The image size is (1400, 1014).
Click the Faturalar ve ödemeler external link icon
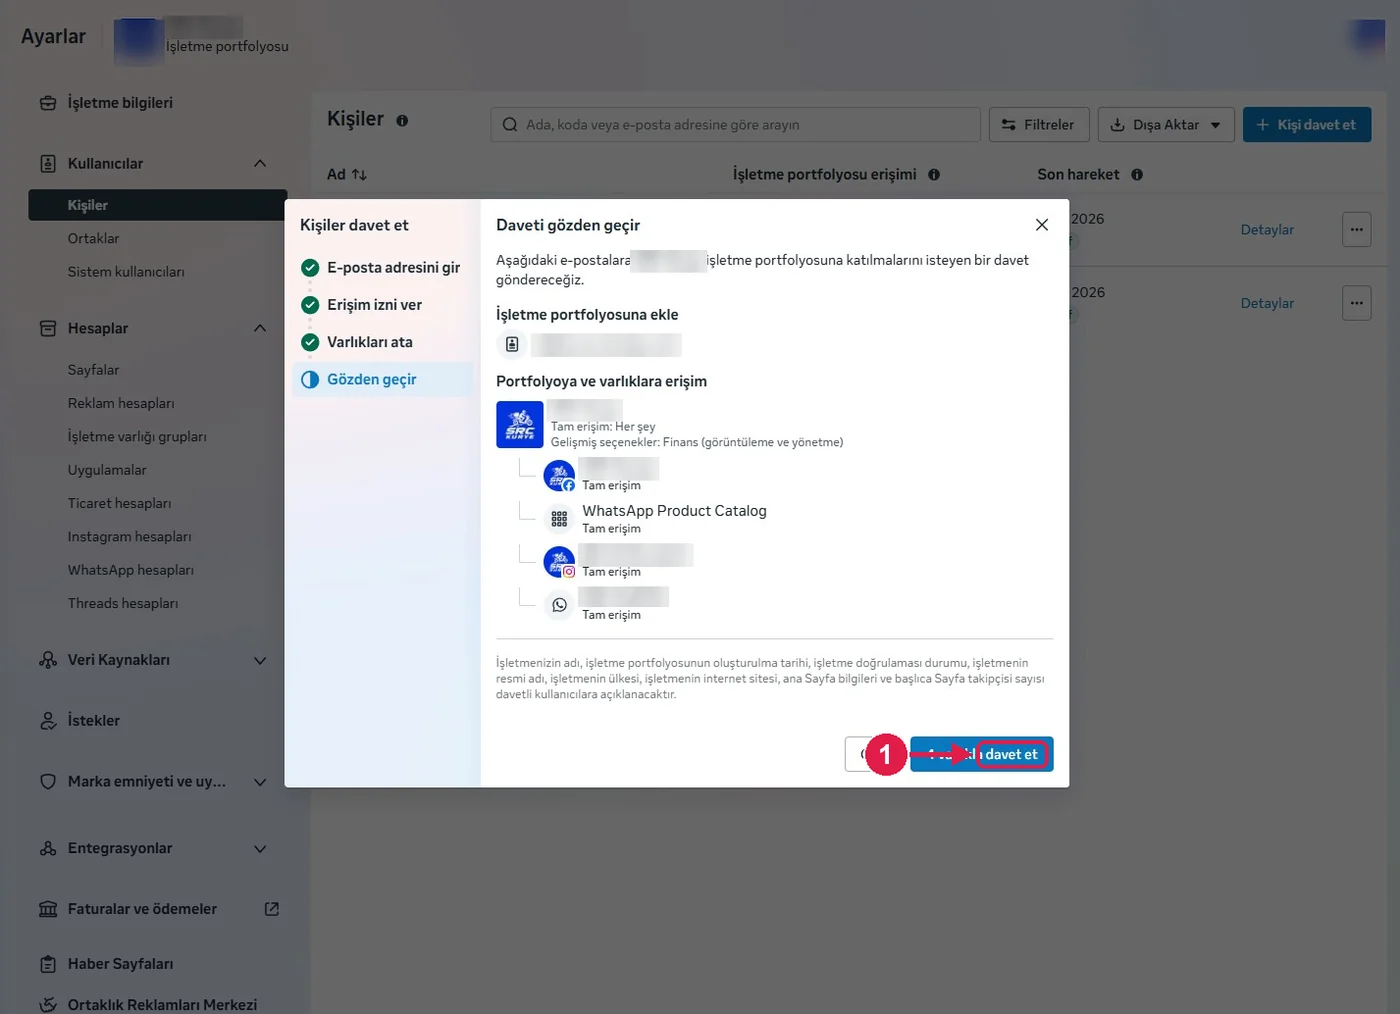(x=271, y=909)
